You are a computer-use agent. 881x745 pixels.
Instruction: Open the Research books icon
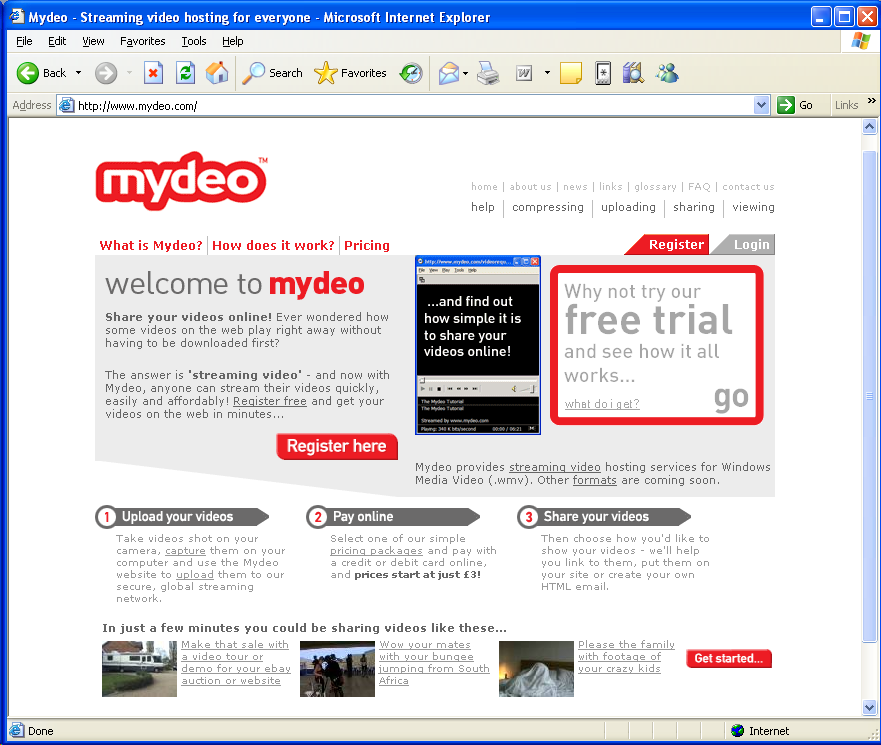[x=633, y=73]
